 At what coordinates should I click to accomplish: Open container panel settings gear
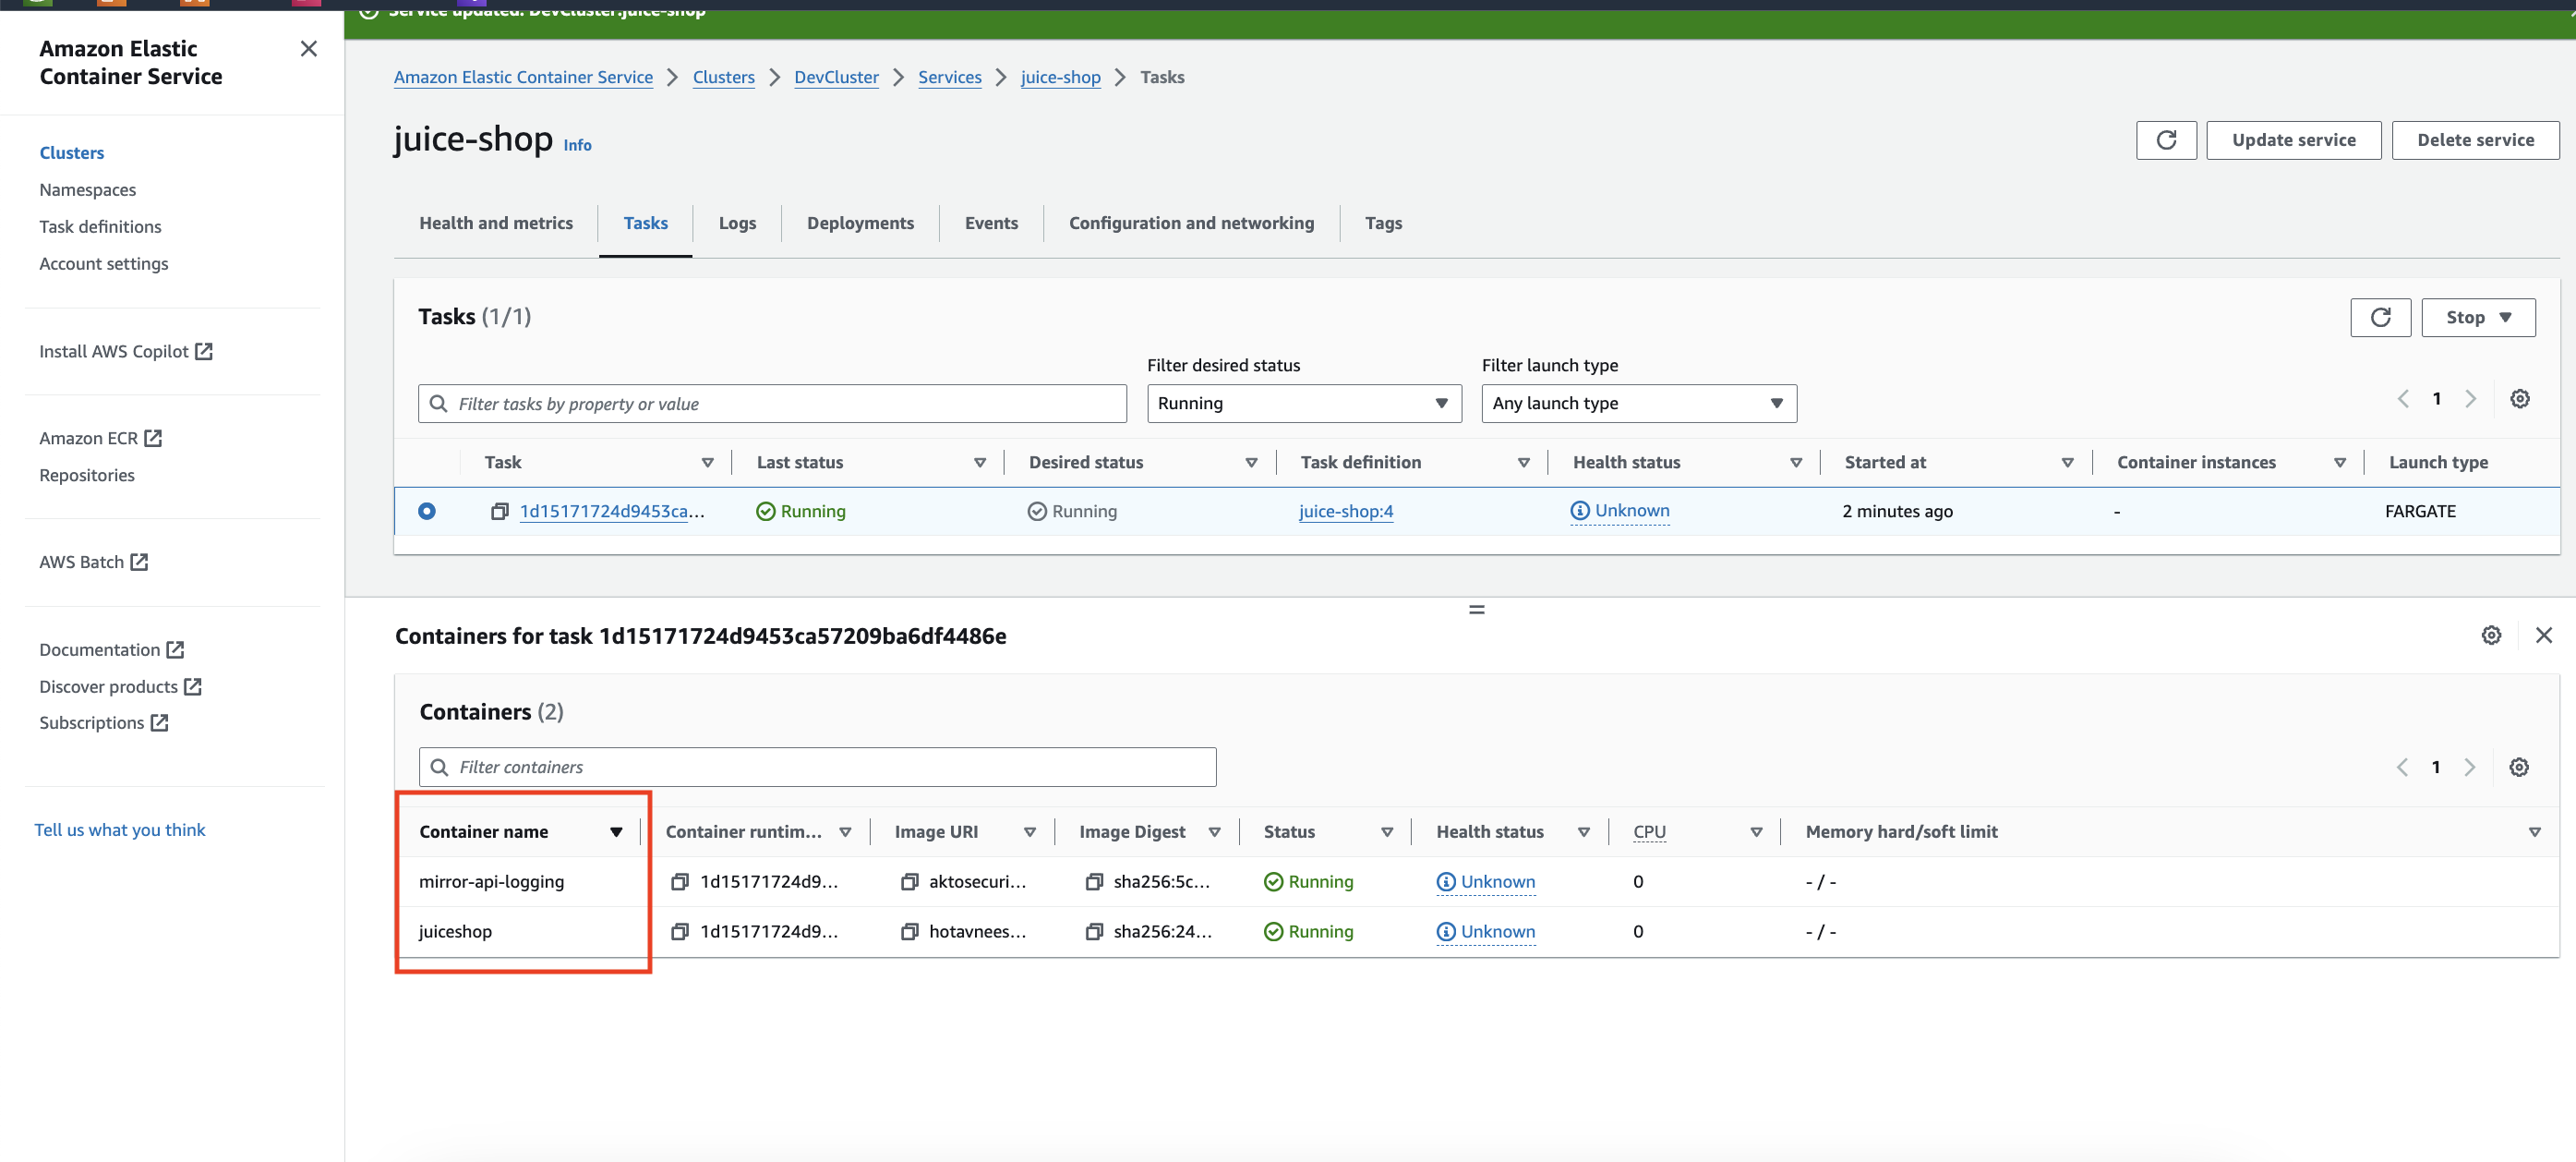click(x=2490, y=635)
